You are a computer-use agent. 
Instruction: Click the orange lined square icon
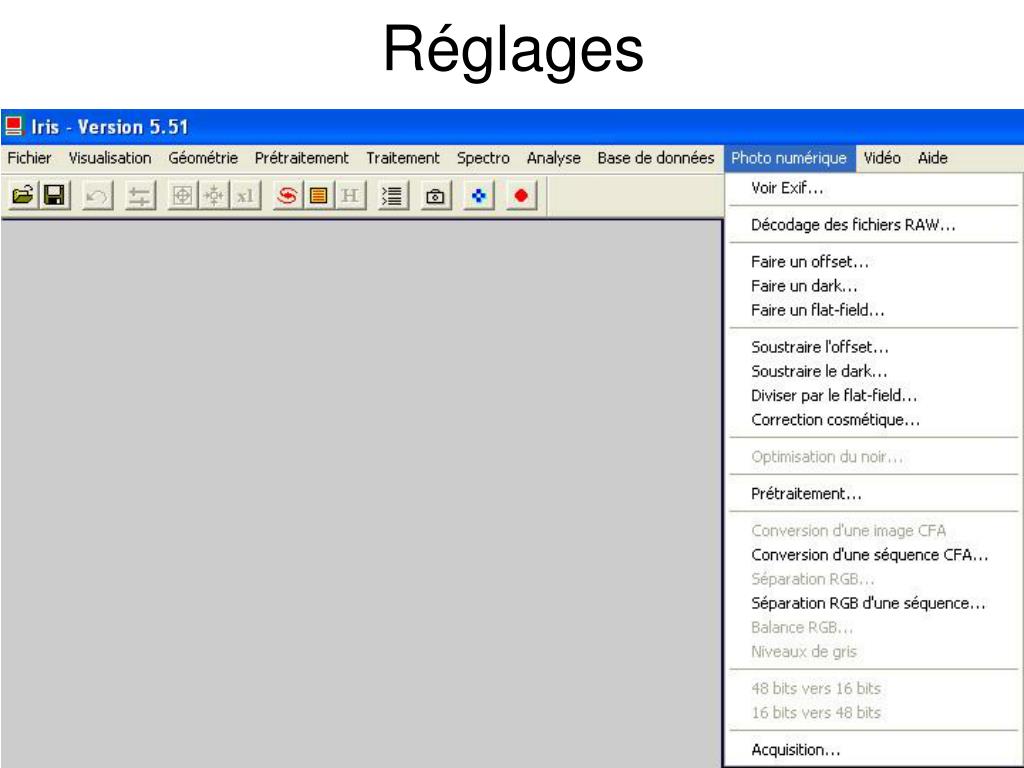point(318,195)
